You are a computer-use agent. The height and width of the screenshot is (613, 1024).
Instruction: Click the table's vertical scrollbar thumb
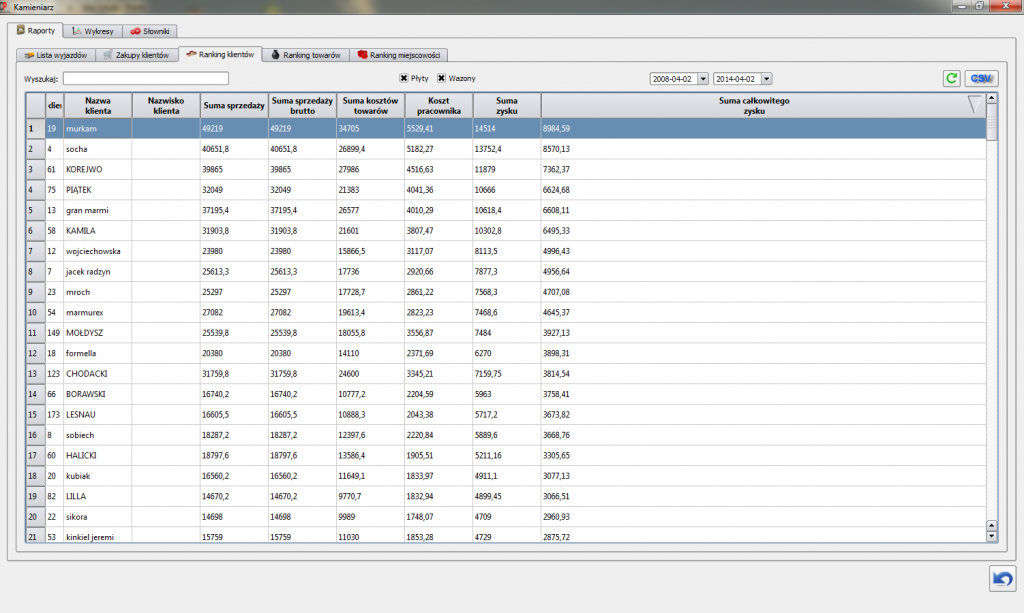991,123
